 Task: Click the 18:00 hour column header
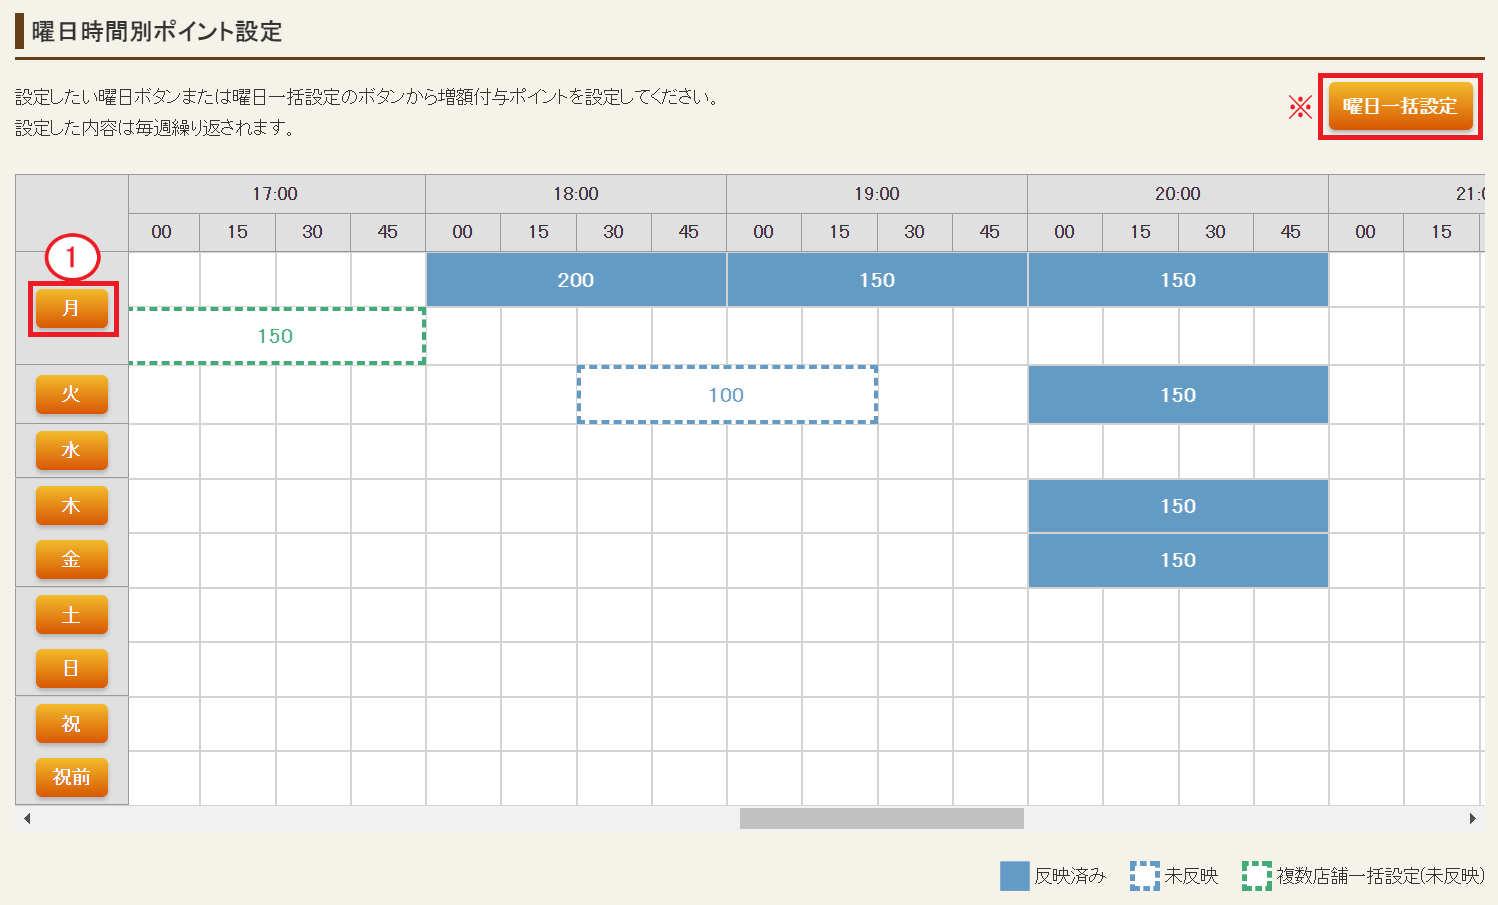(576, 194)
